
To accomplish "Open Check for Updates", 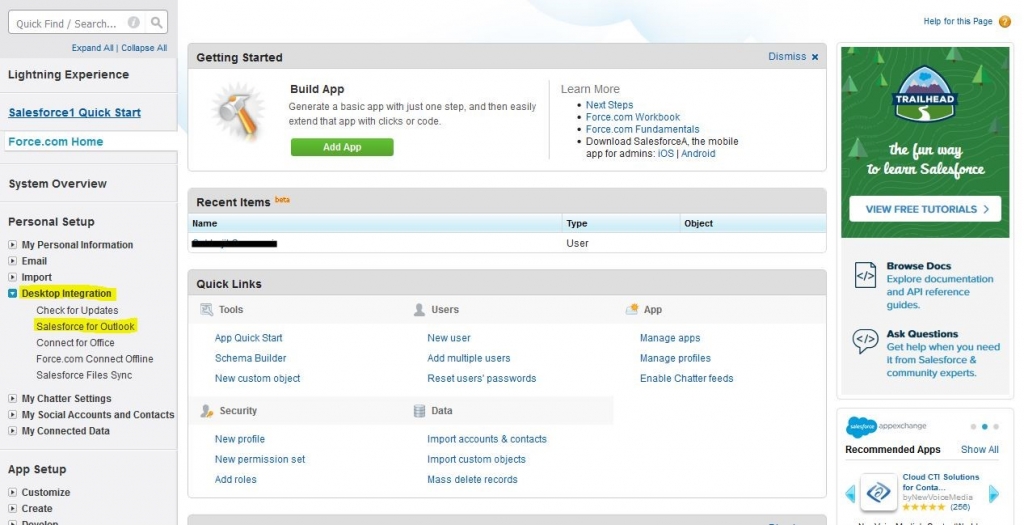I will tap(77, 310).
